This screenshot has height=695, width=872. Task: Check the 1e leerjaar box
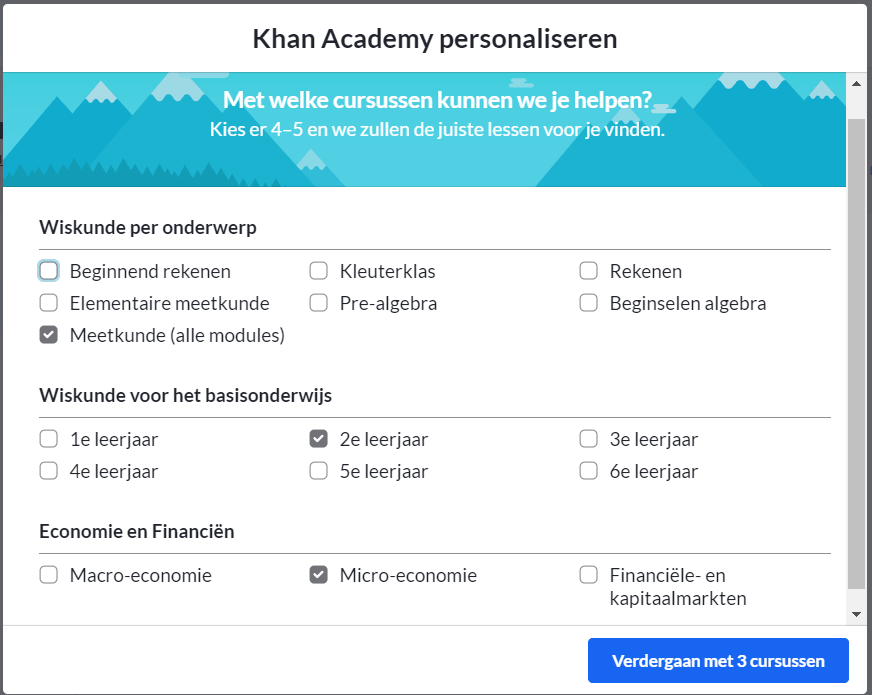[48, 439]
